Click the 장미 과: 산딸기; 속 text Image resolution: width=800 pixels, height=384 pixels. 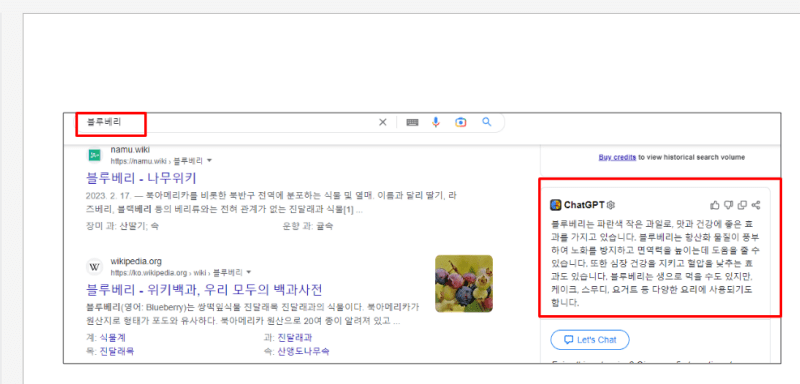(122, 226)
